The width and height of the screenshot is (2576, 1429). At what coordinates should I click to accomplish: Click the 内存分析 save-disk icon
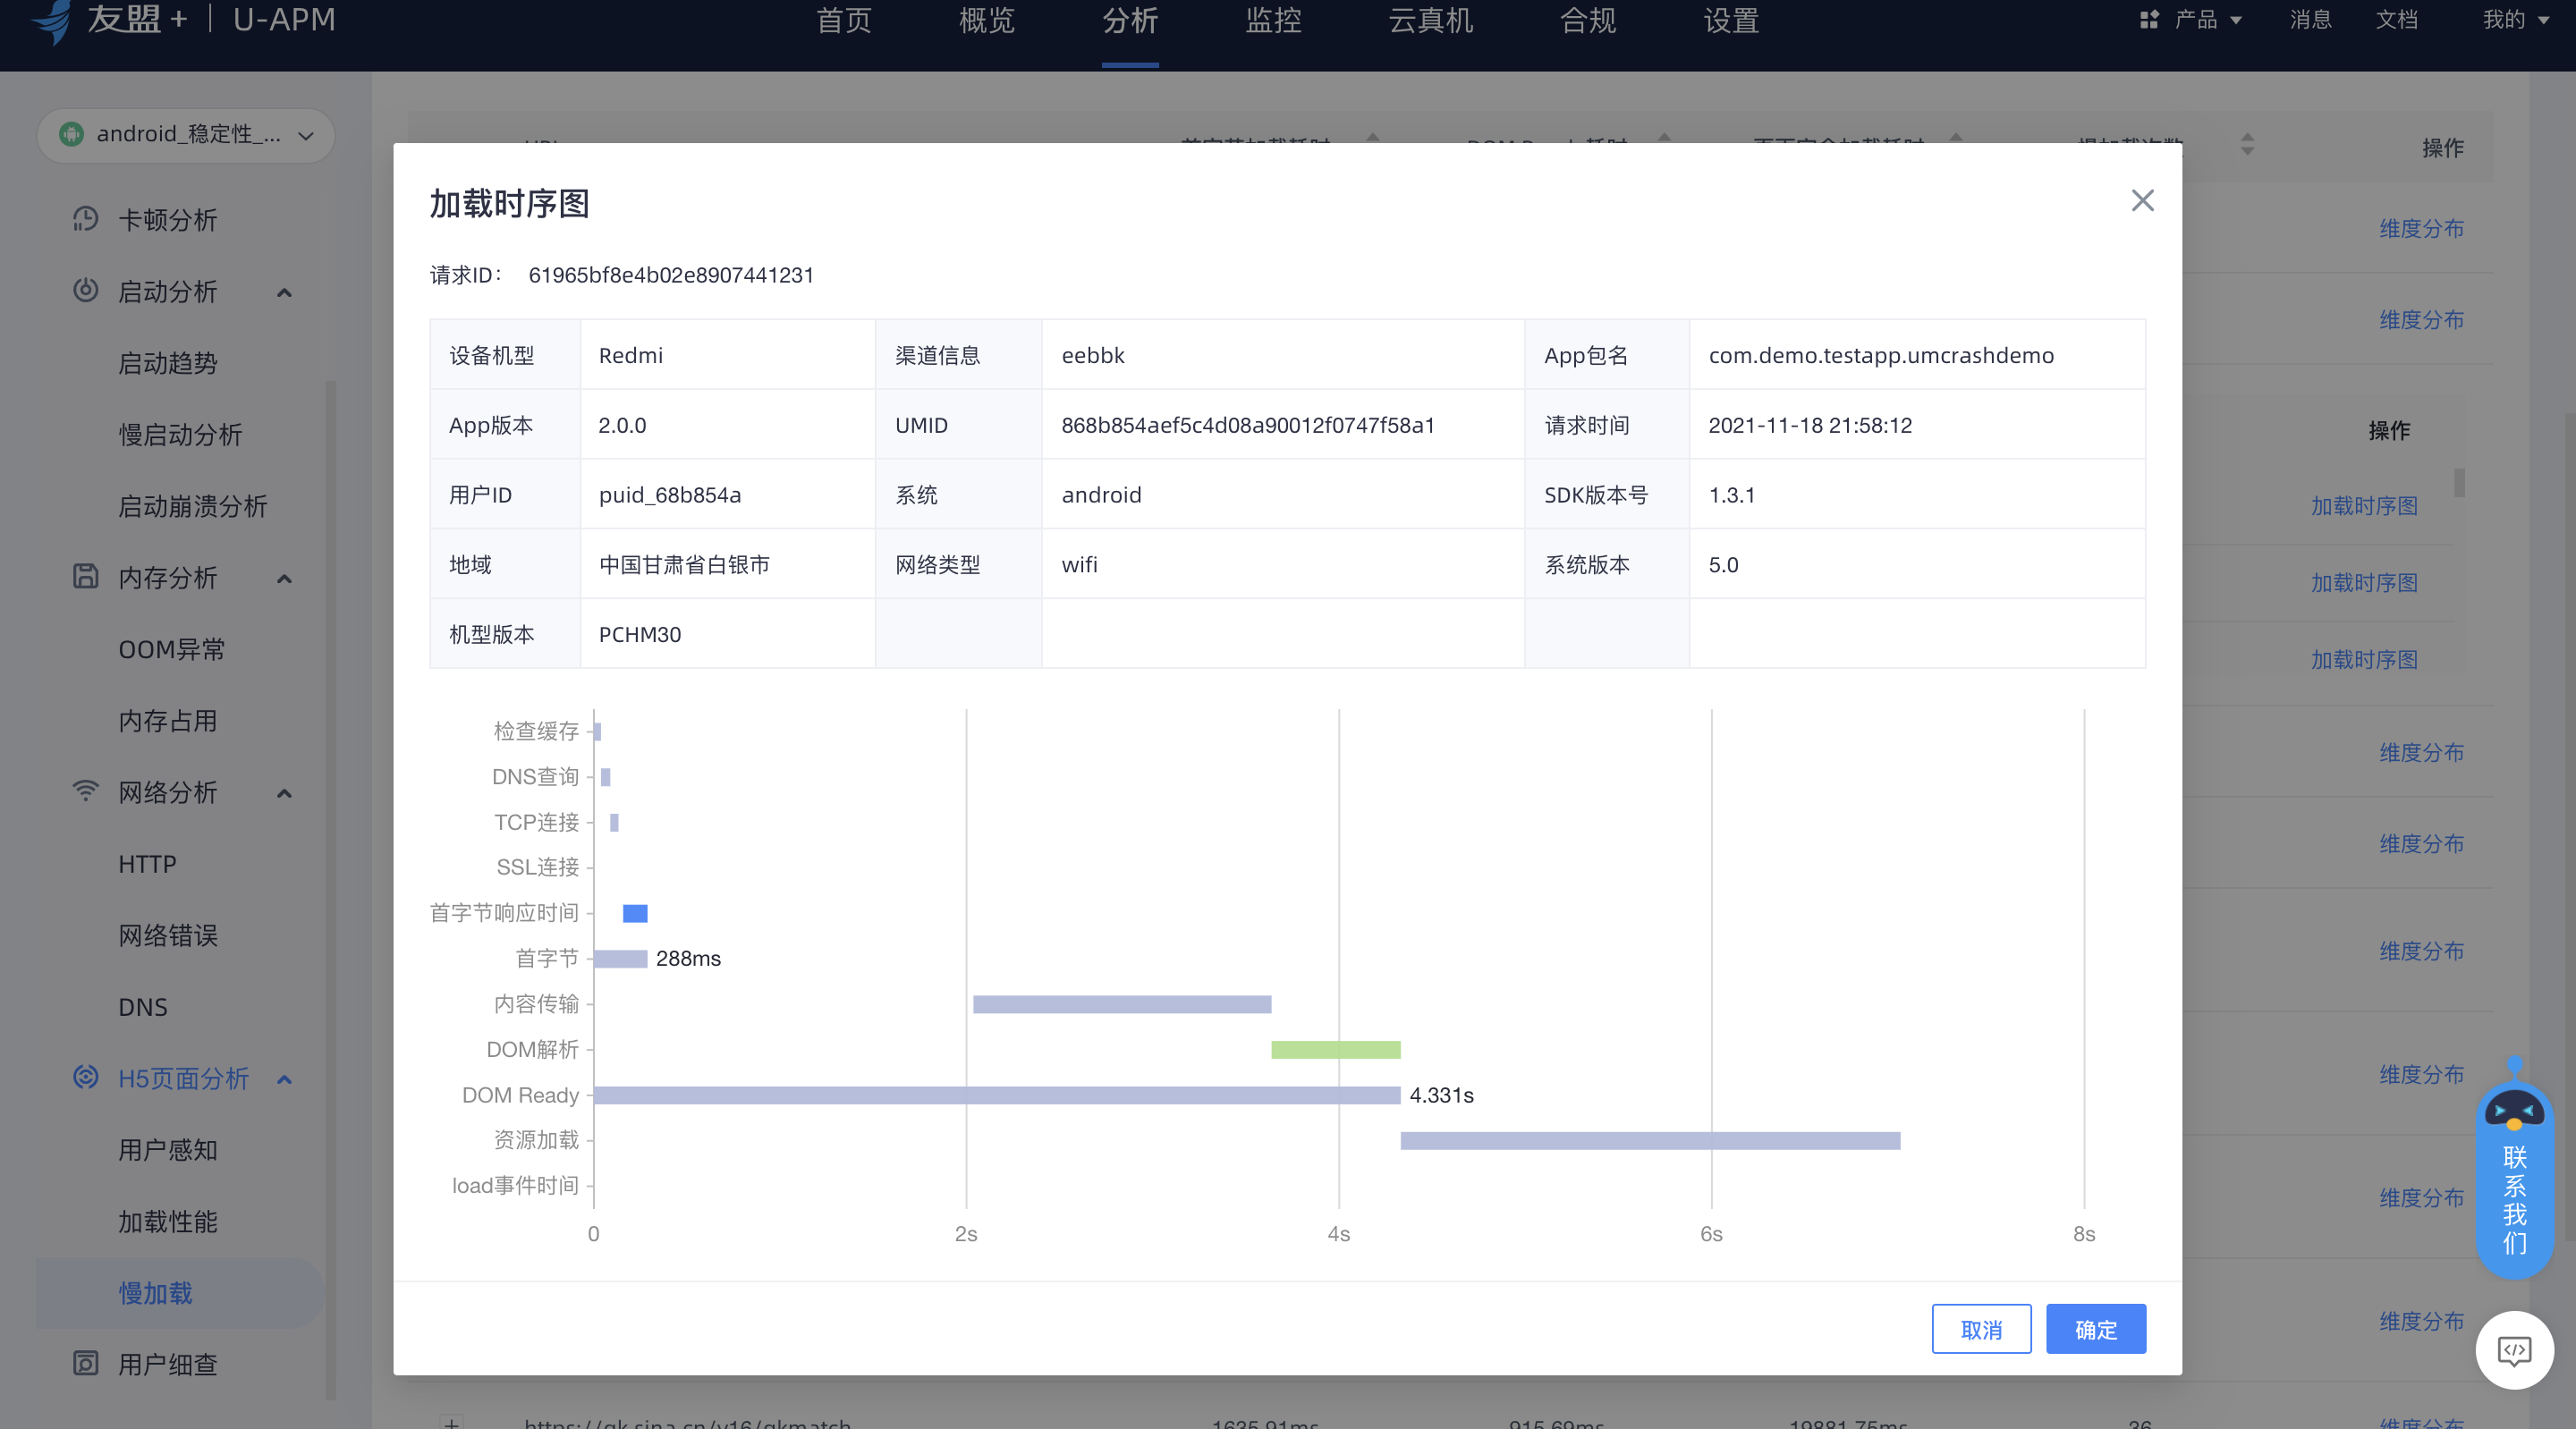[x=85, y=576]
